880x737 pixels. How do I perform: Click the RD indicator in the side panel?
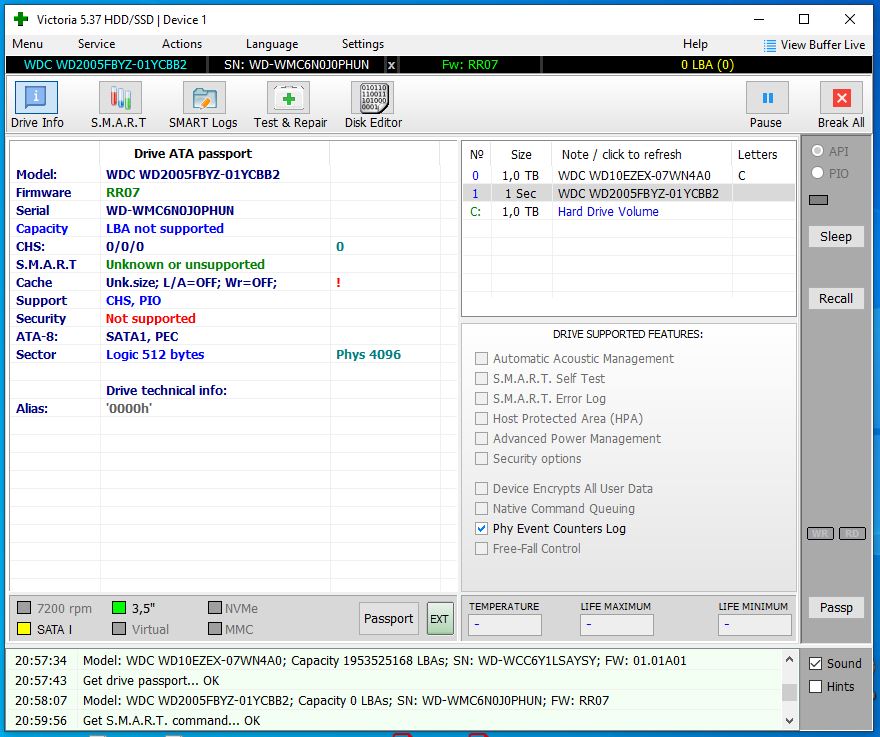[852, 533]
